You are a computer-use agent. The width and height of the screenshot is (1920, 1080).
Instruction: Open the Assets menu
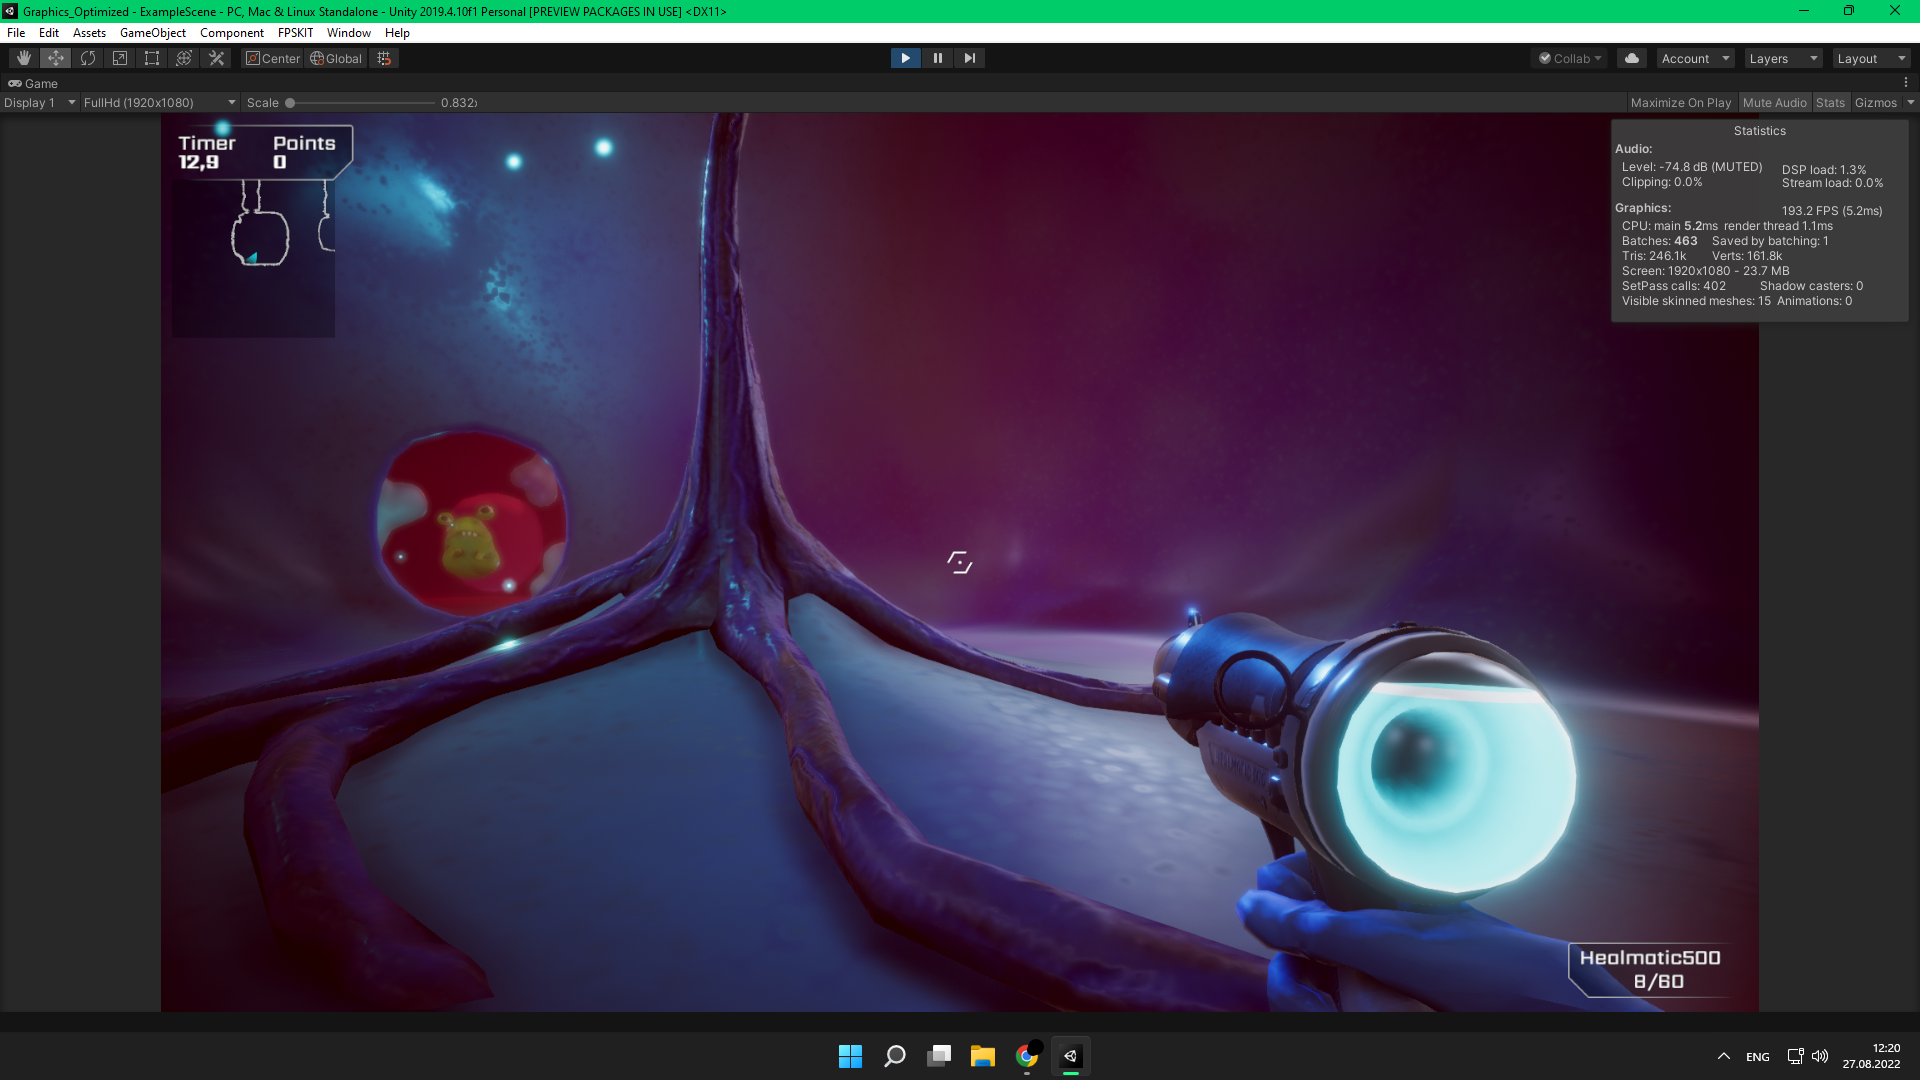[x=89, y=32]
